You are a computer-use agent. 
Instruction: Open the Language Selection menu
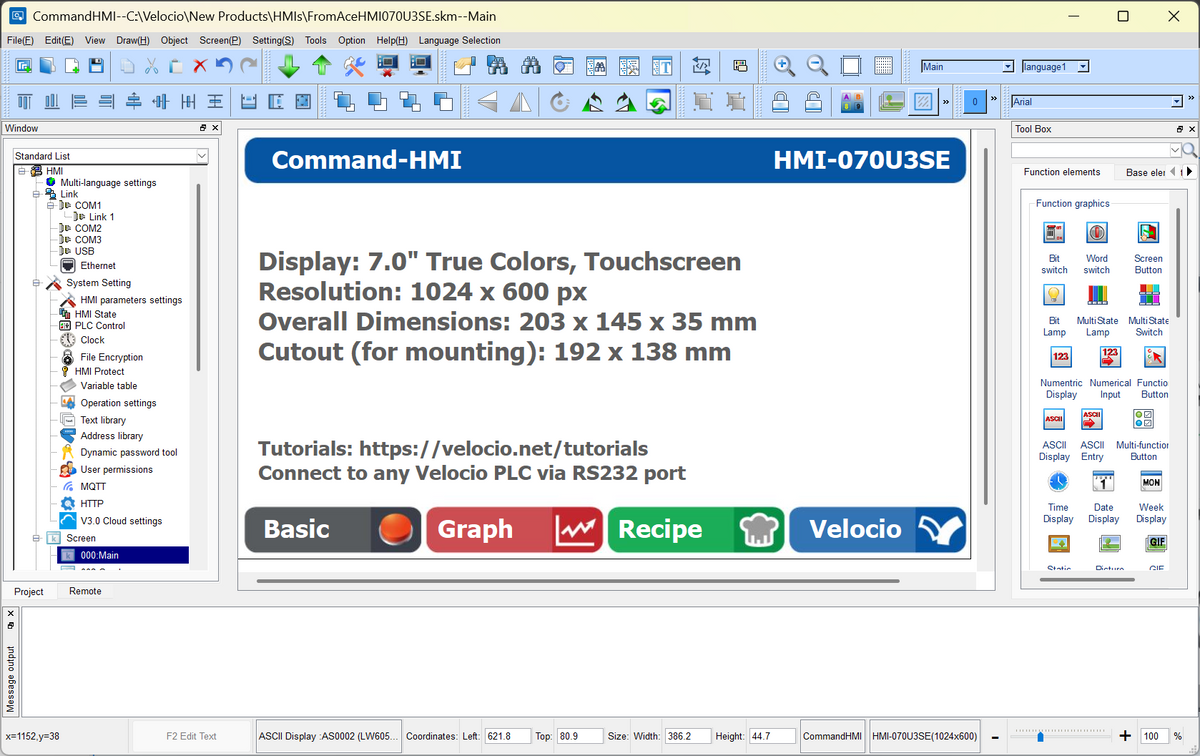pyautogui.click(x=460, y=40)
